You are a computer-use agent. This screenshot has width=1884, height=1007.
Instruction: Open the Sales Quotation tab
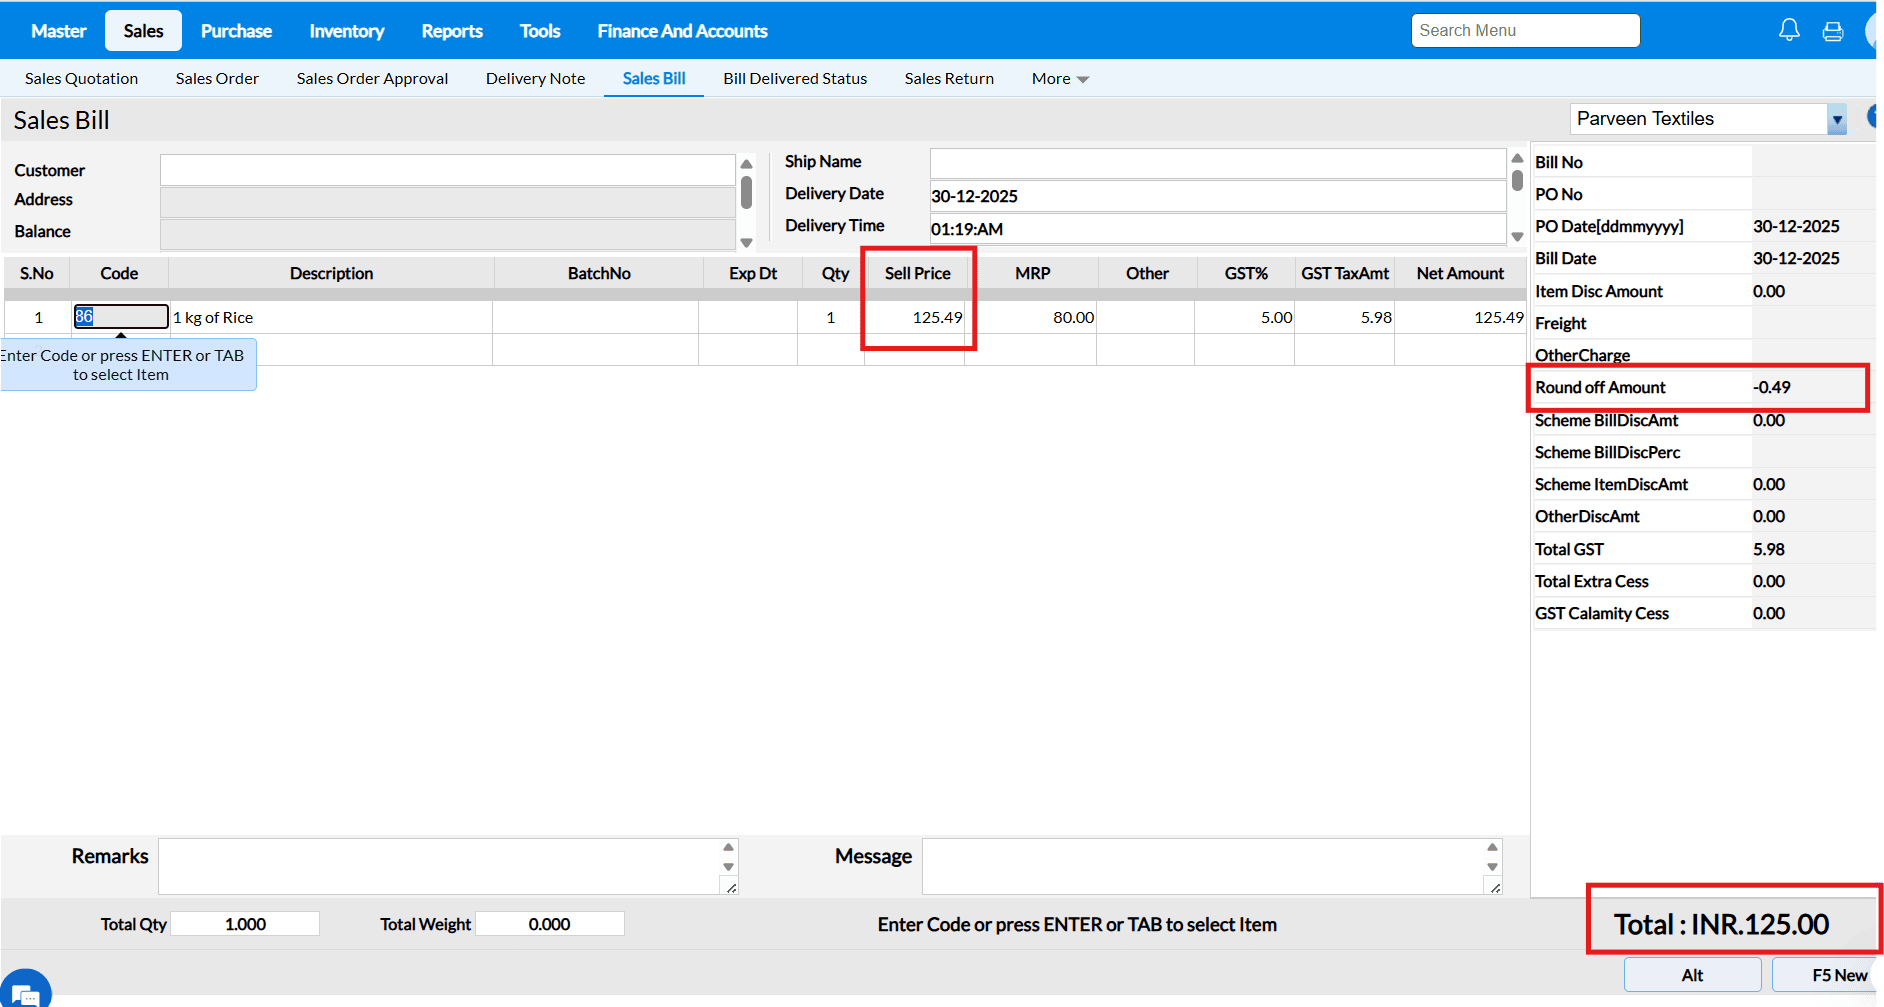[81, 79]
